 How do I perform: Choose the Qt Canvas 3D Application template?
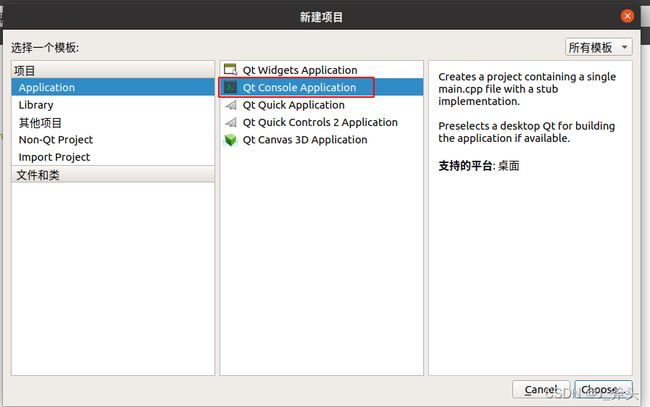tap(322, 140)
